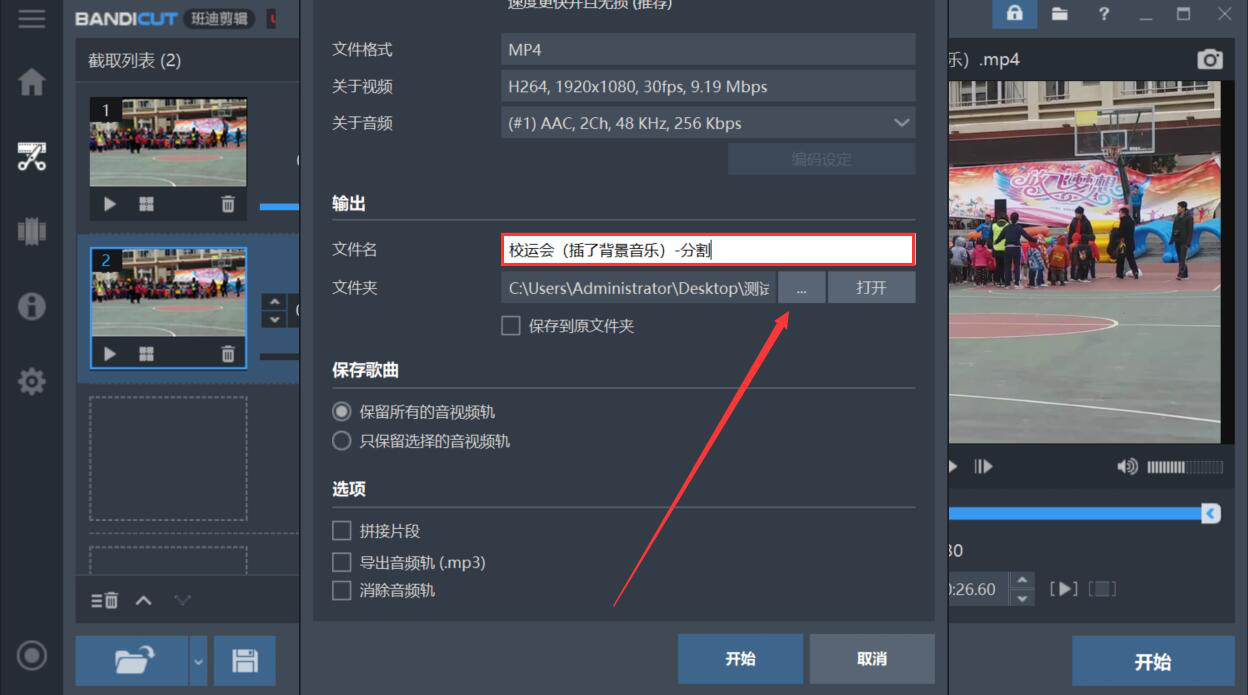Expand the 关于音频 AAC track dropdown

click(x=708, y=124)
